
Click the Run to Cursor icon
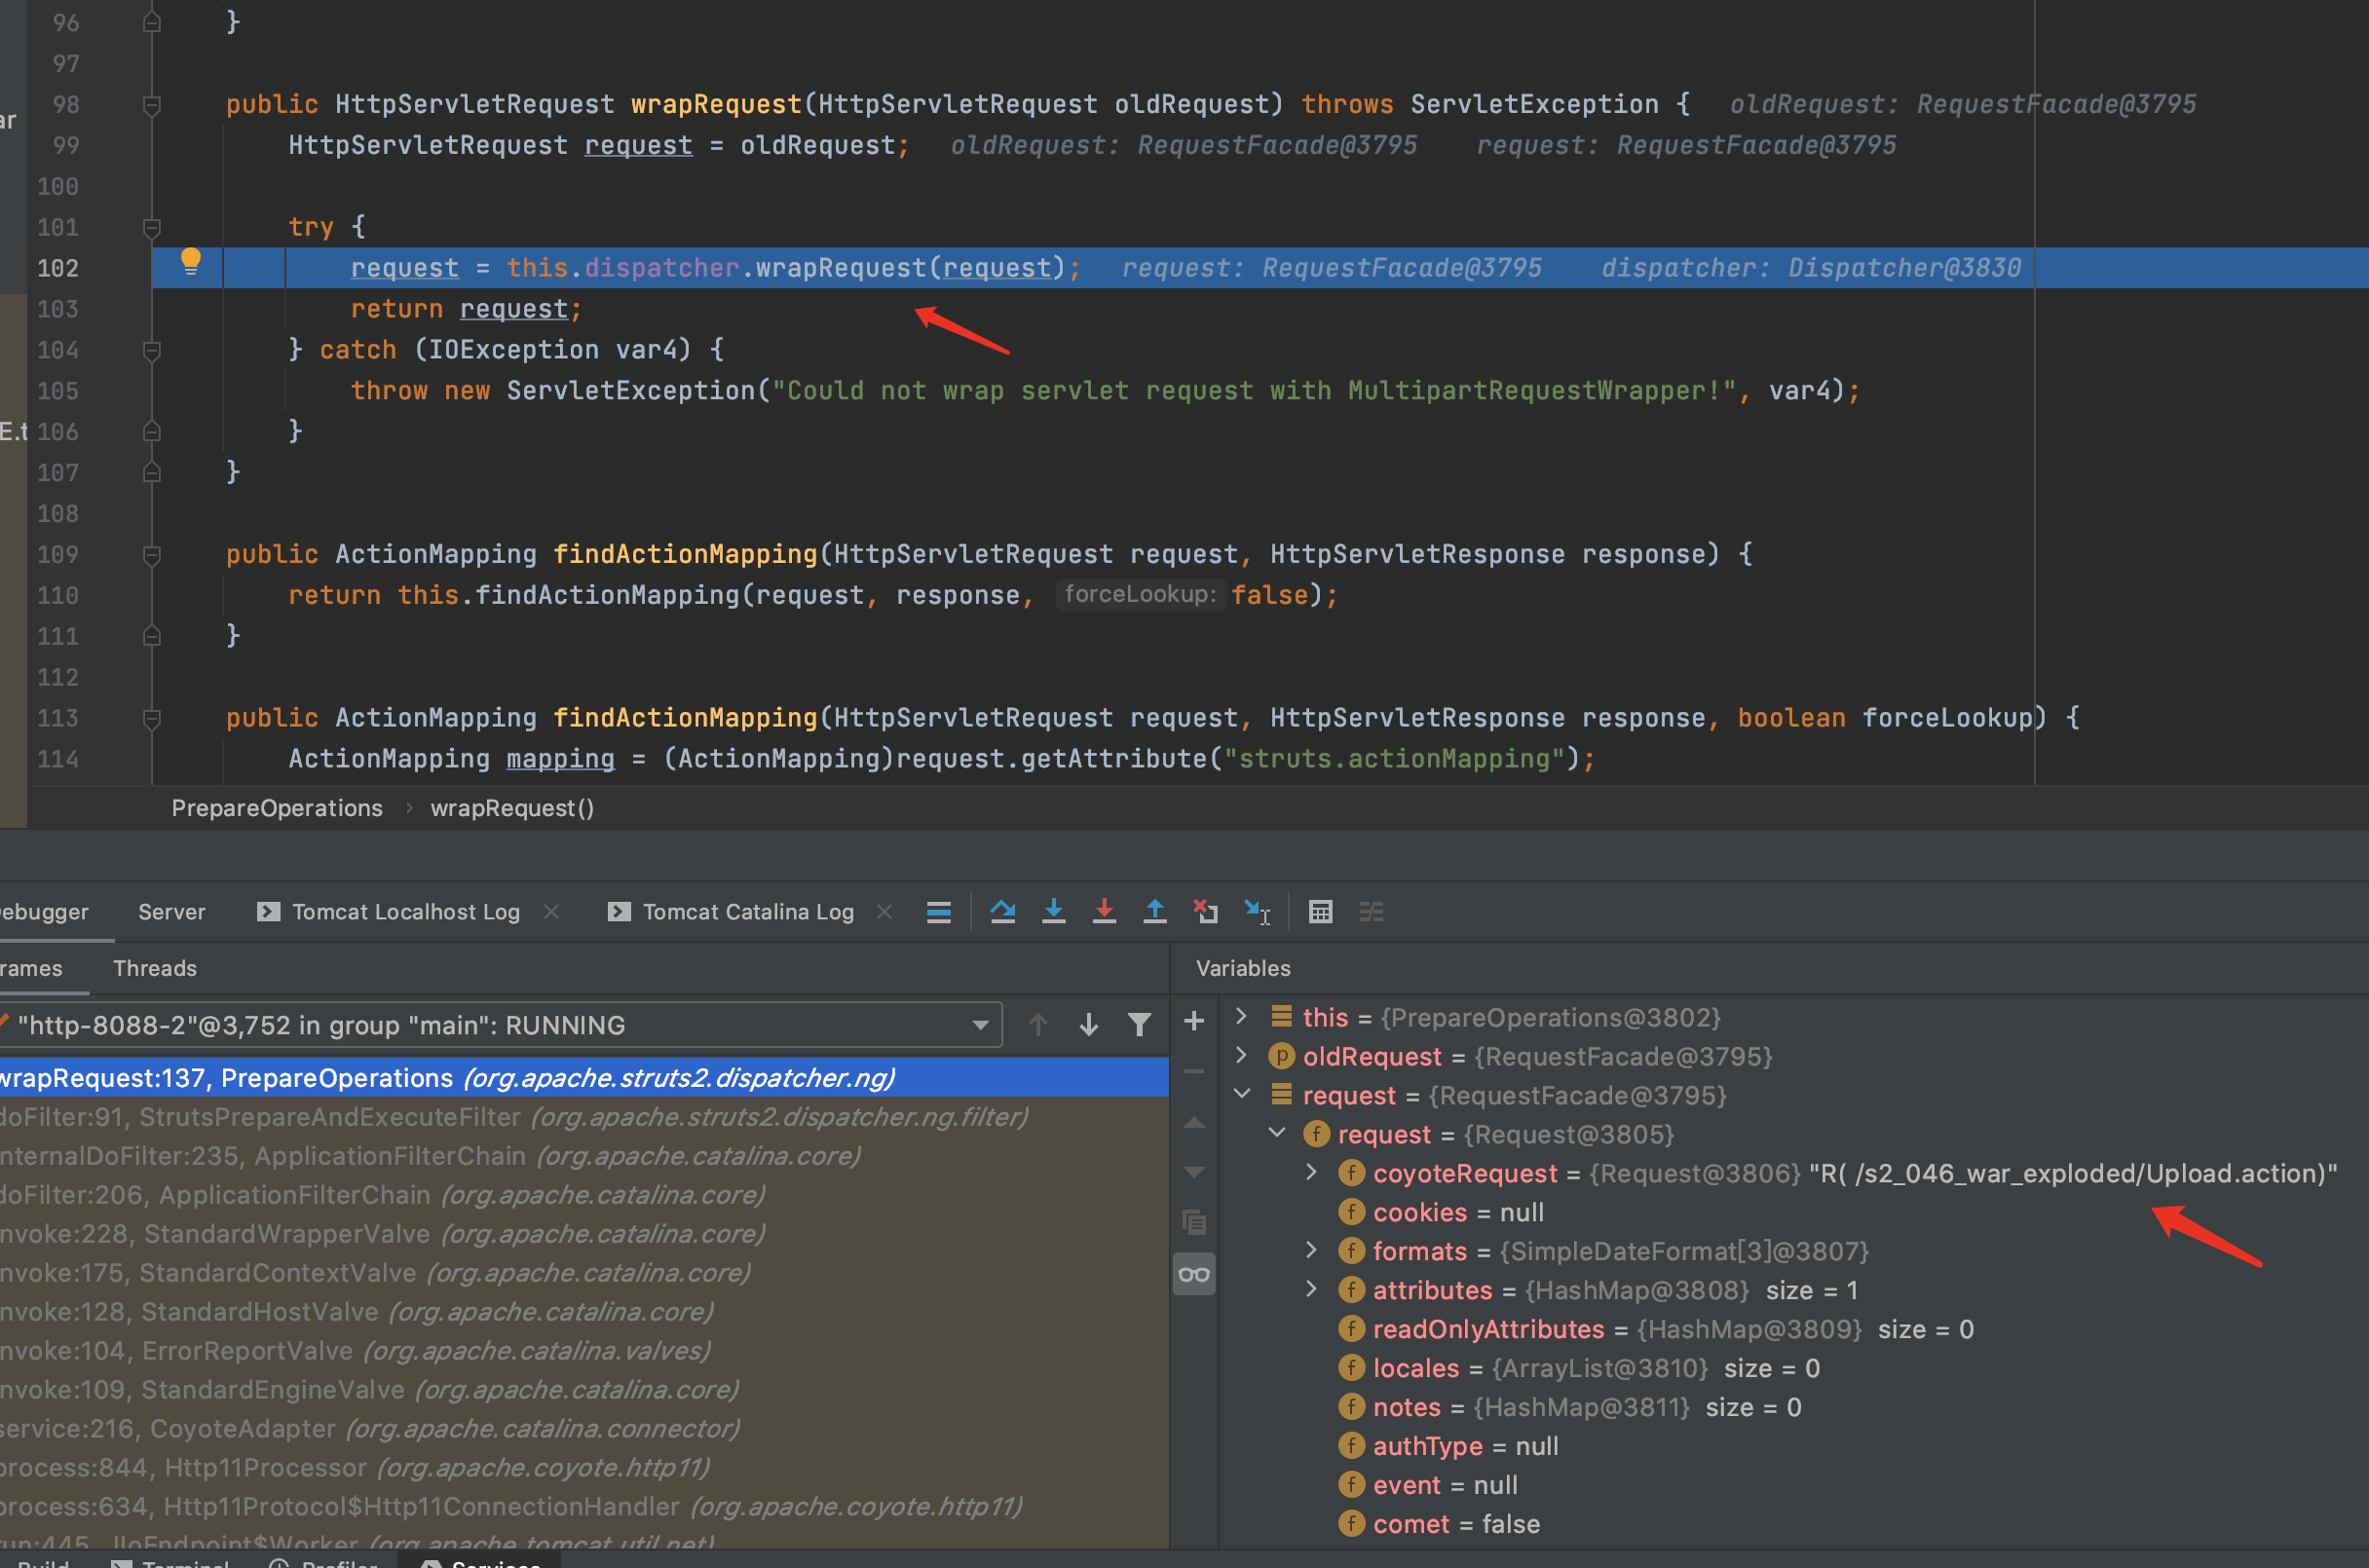1257,911
